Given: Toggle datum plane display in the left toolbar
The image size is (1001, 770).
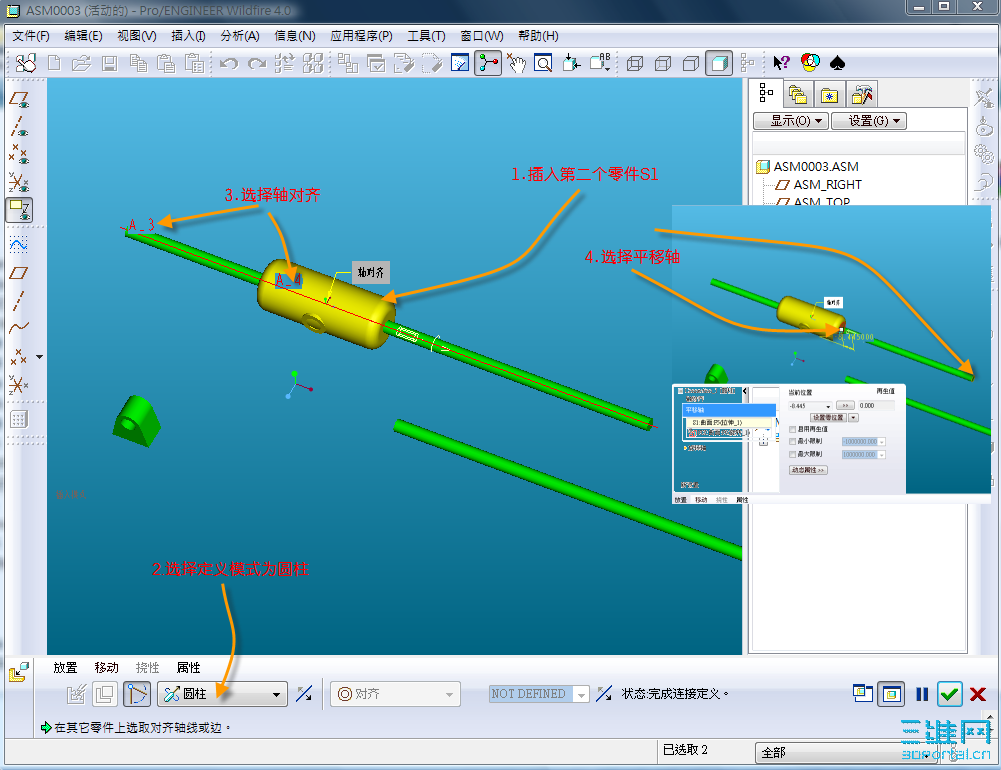Looking at the screenshot, I should coord(19,100).
